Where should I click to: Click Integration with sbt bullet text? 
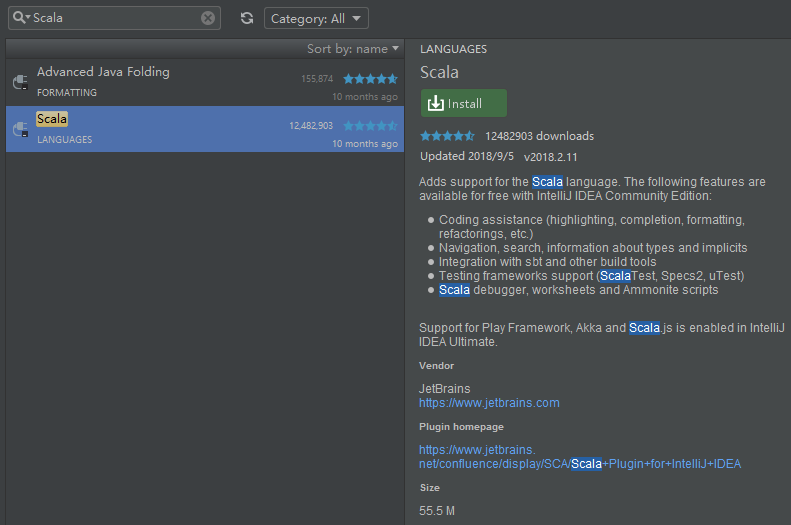pos(547,262)
